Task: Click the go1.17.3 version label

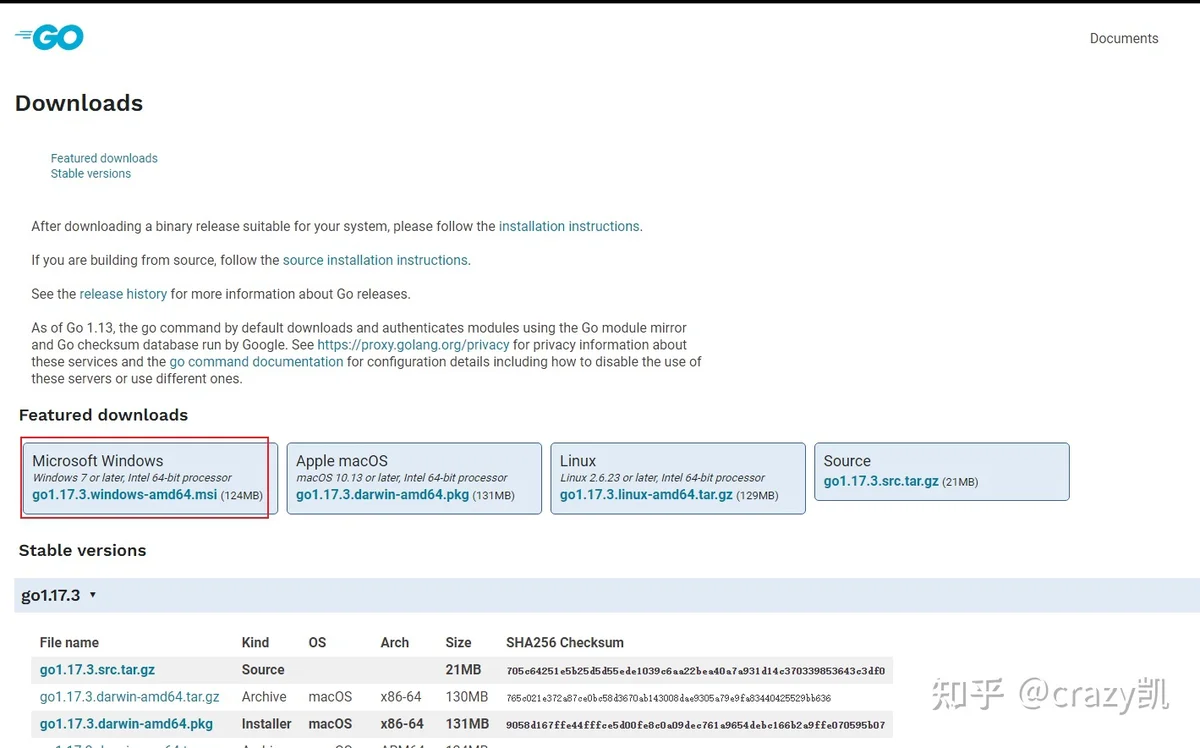Action: click(x=50, y=595)
